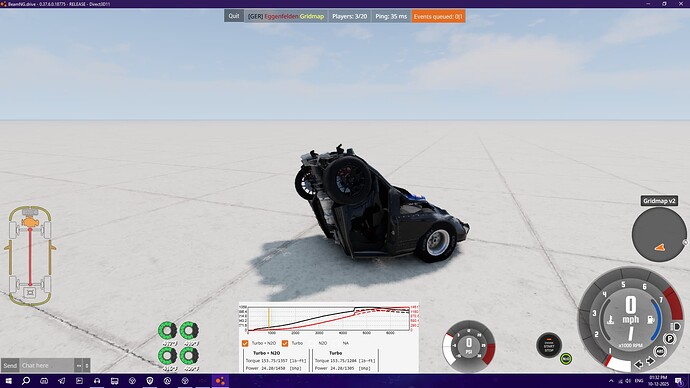Click the torque curve graph
690x388 pixels.
329,318
